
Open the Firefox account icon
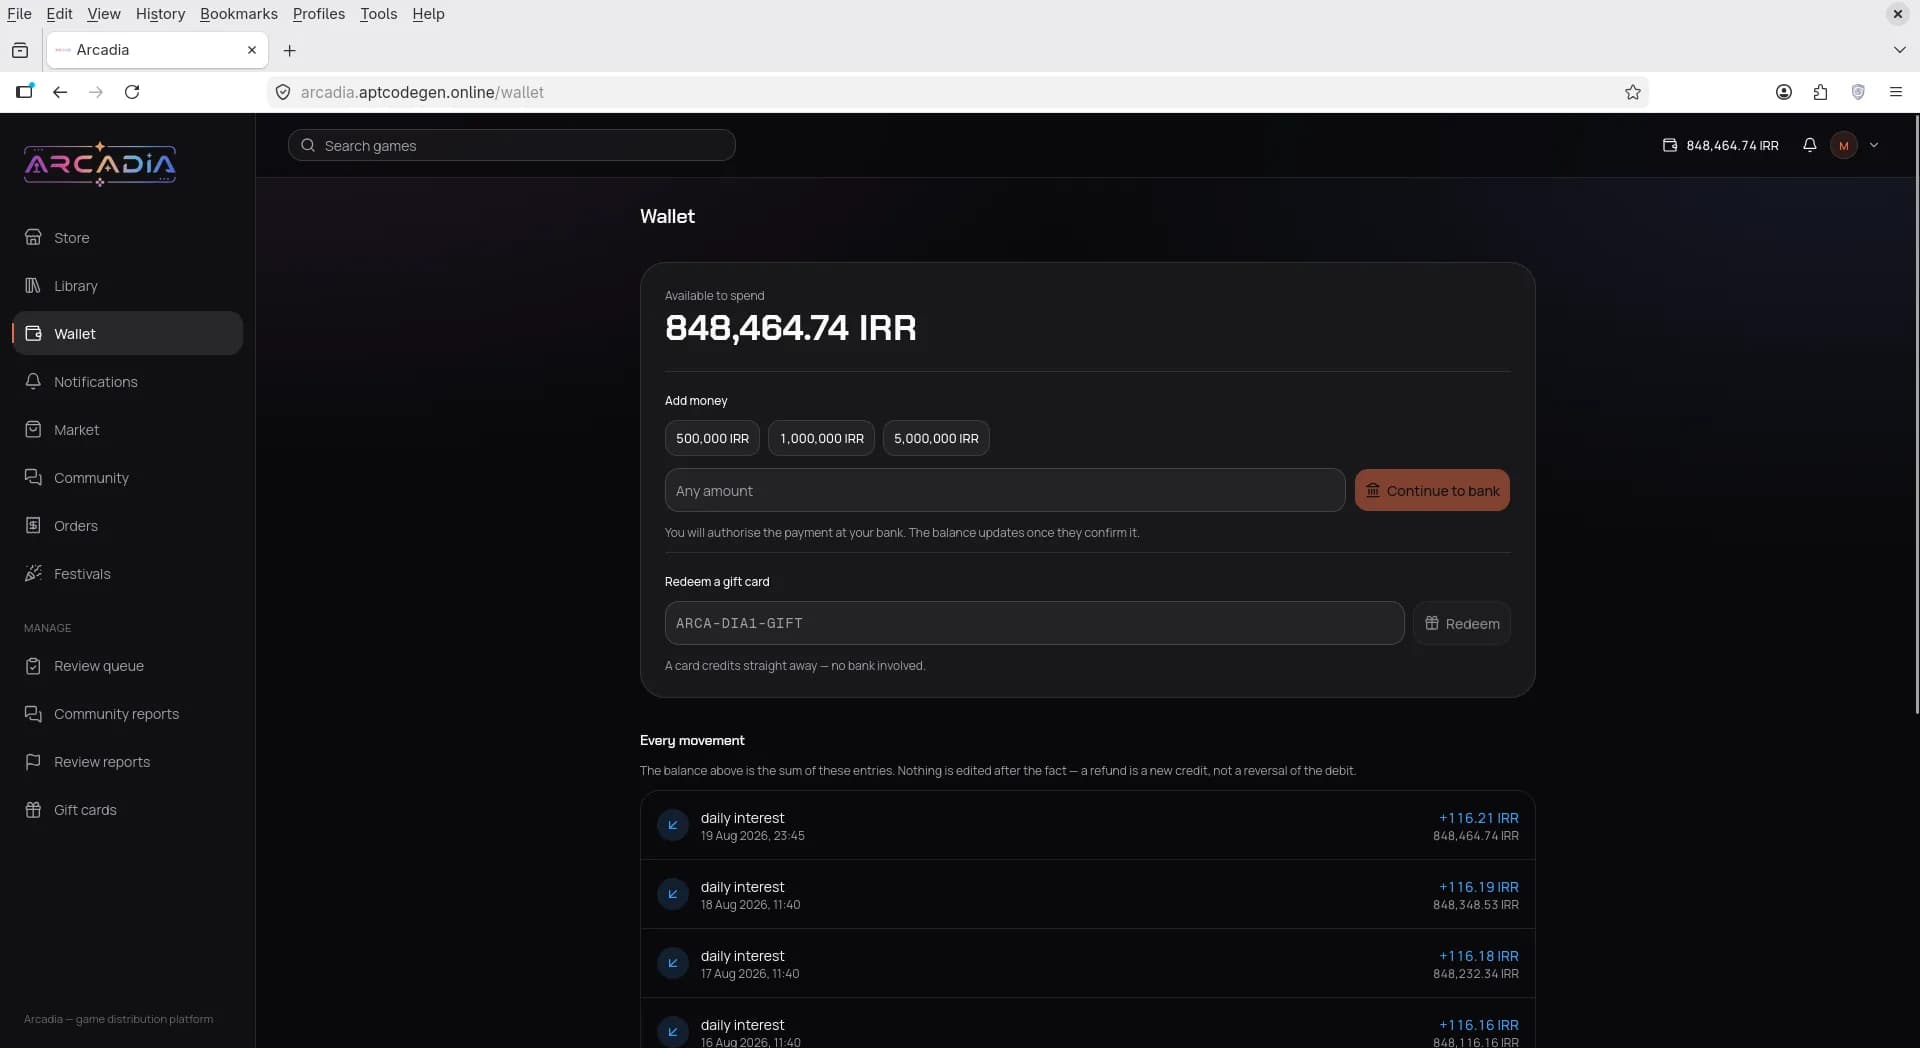(1783, 92)
